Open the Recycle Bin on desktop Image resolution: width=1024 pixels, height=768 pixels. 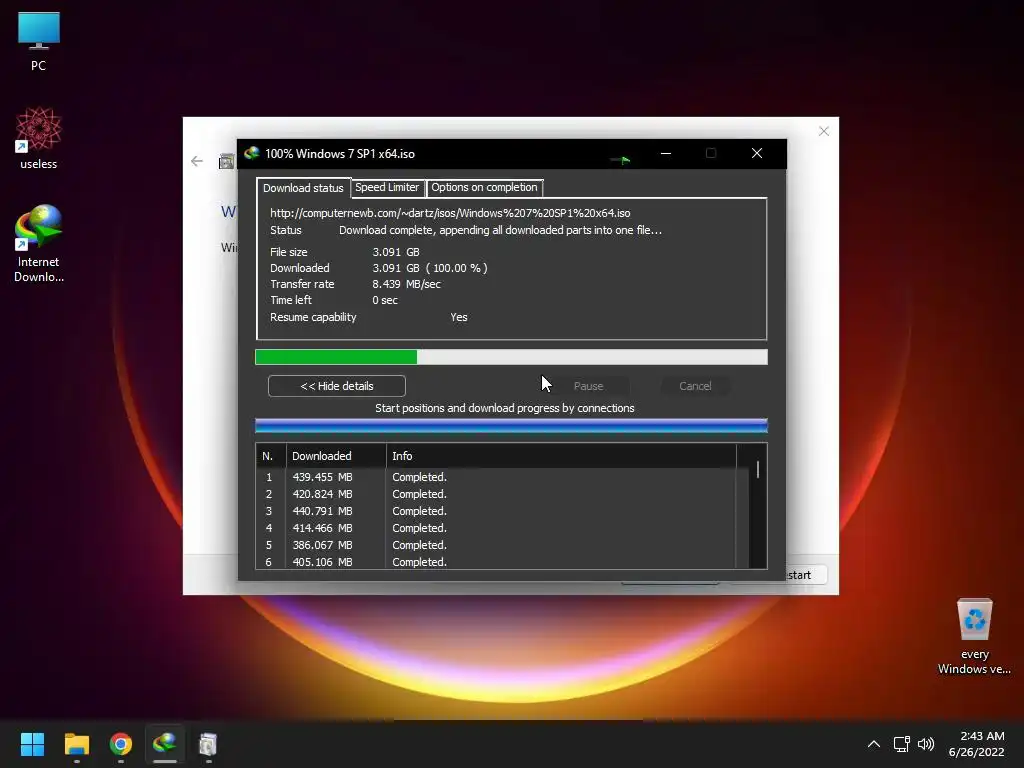(974, 636)
